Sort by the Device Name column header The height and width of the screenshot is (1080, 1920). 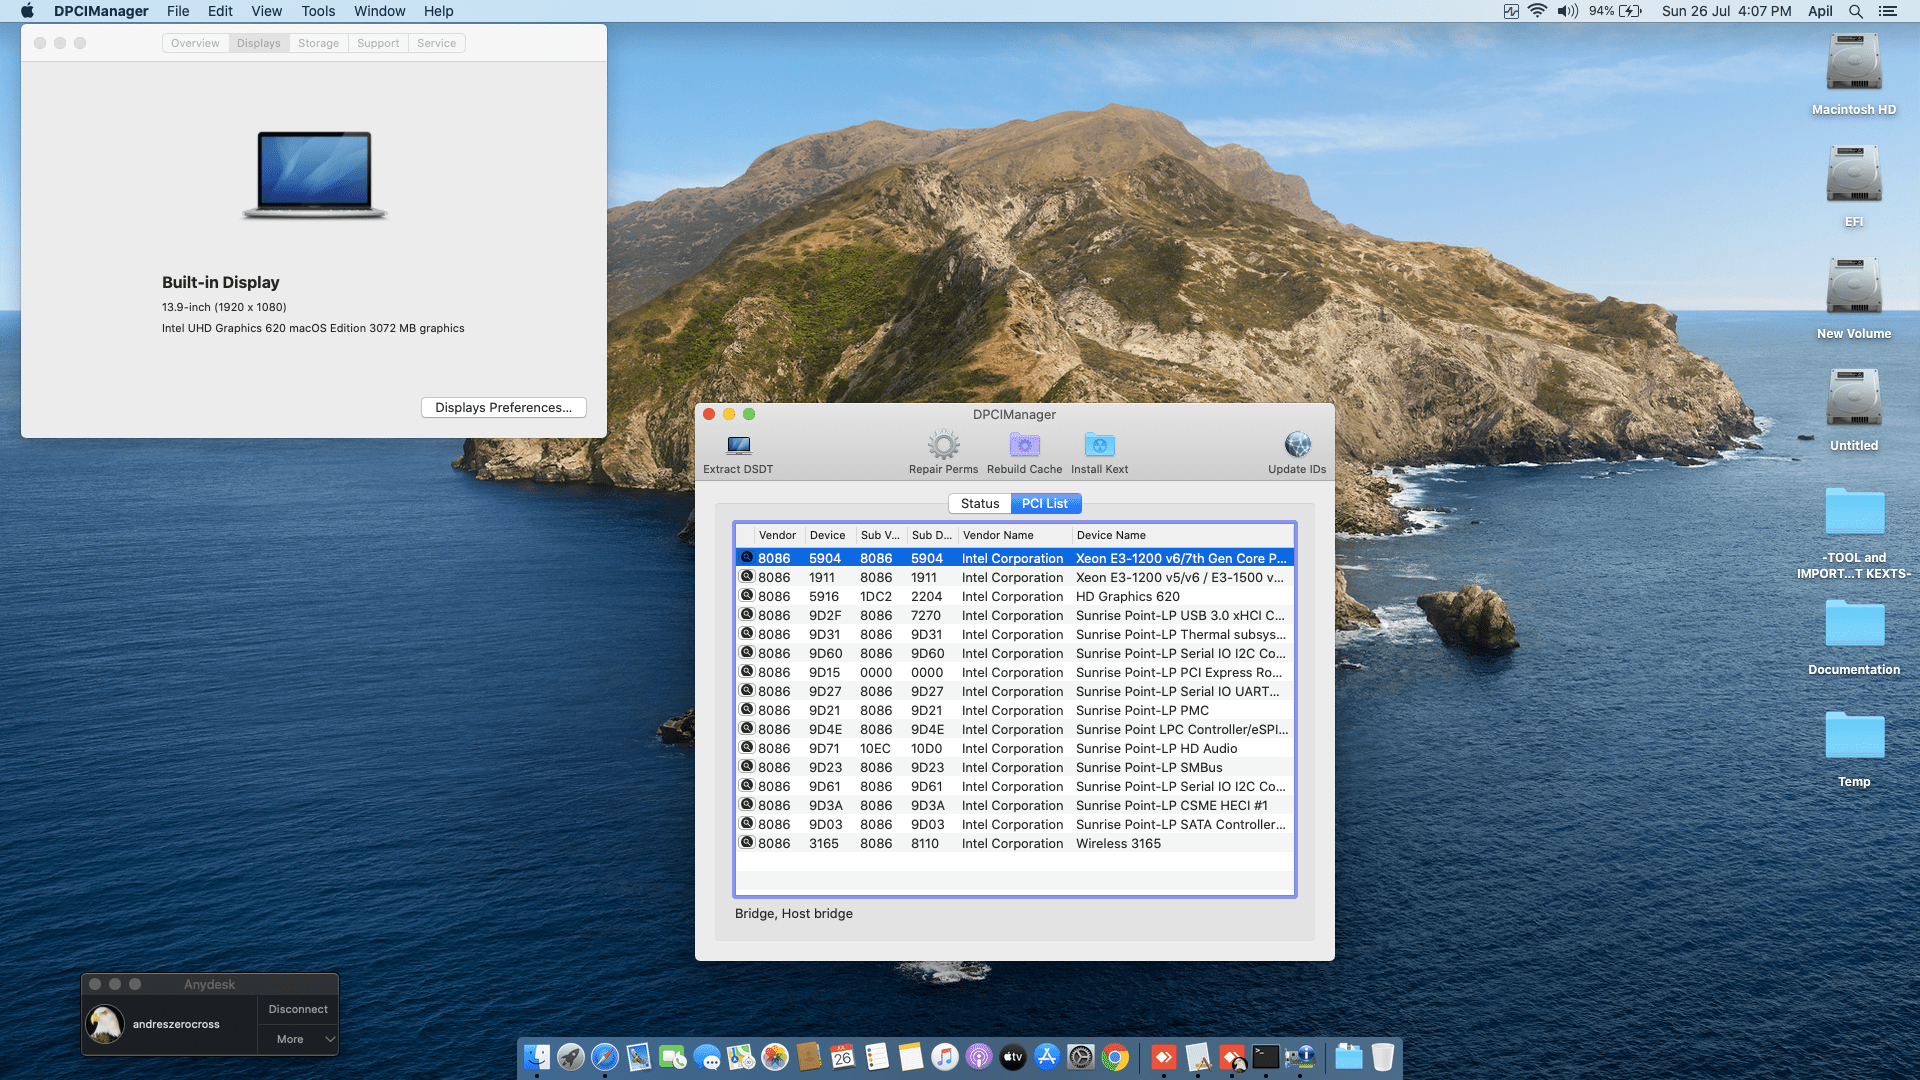[x=1183, y=535]
